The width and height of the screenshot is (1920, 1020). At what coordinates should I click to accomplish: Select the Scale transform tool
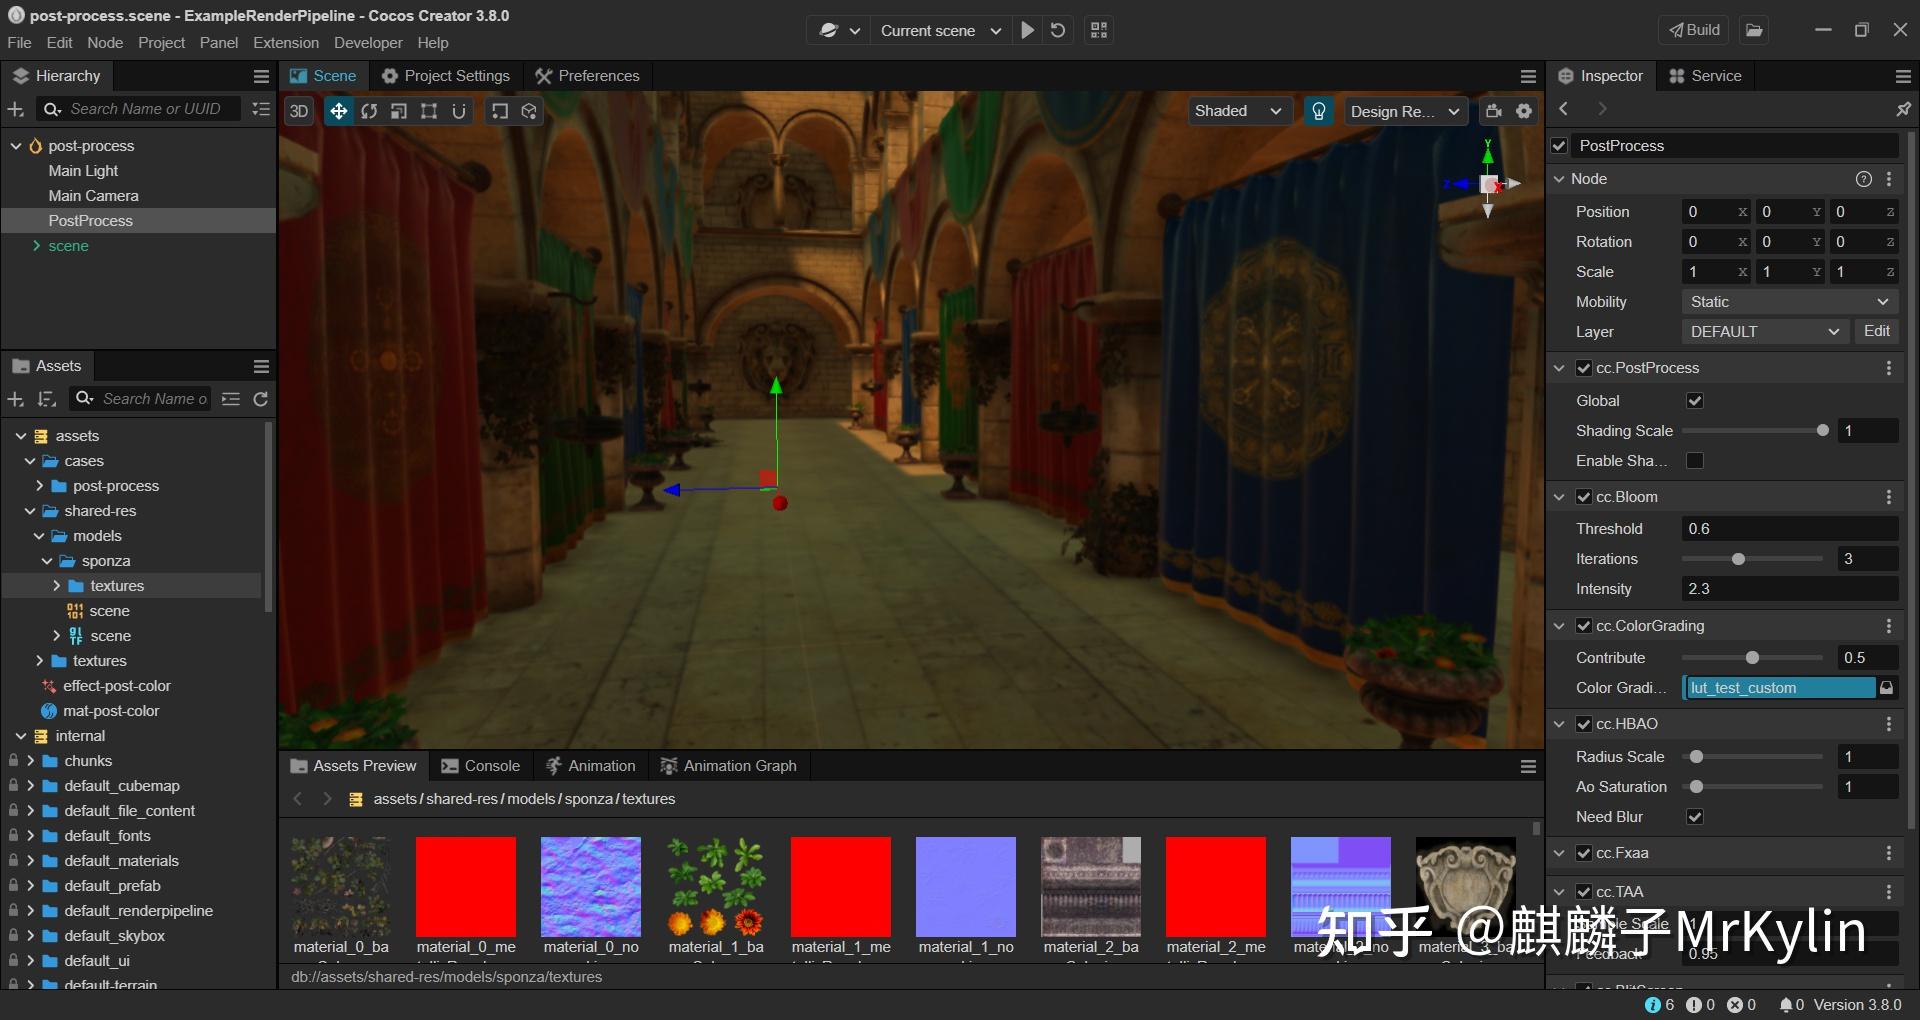pyautogui.click(x=398, y=111)
